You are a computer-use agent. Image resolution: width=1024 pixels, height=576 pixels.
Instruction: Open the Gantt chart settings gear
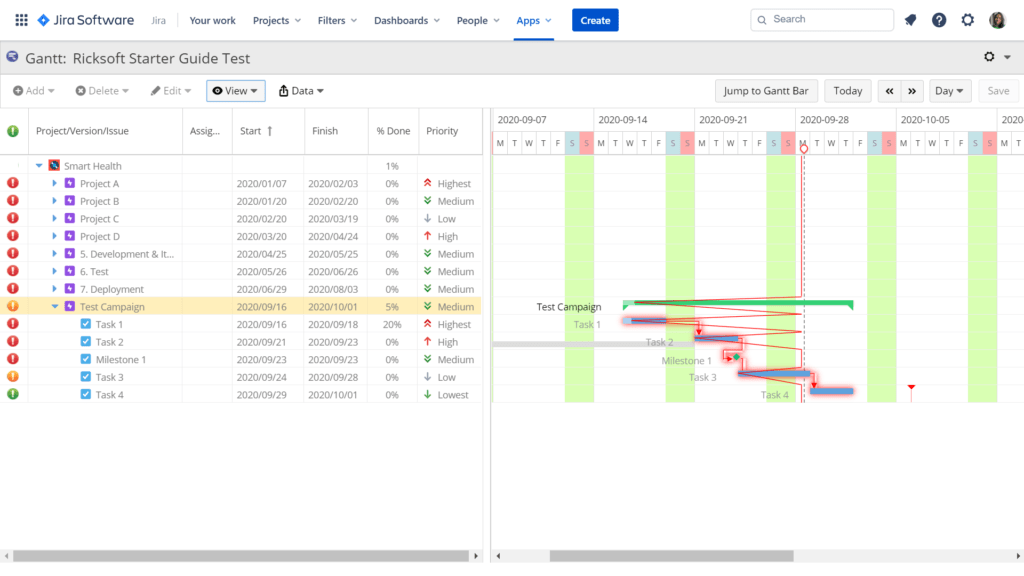coord(988,57)
